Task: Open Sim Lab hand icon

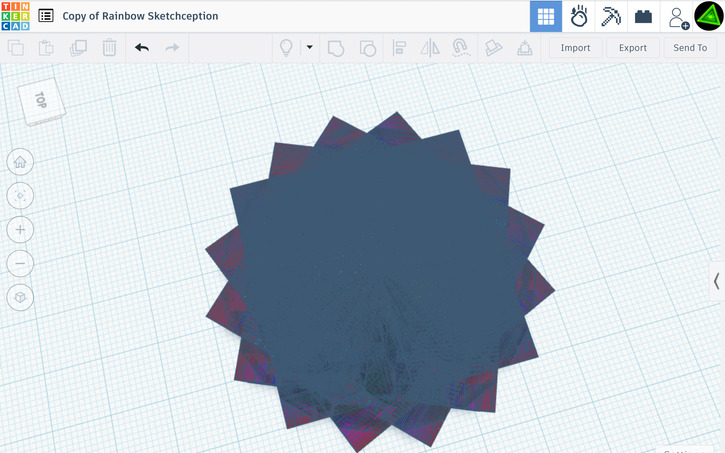Action: 578,17
